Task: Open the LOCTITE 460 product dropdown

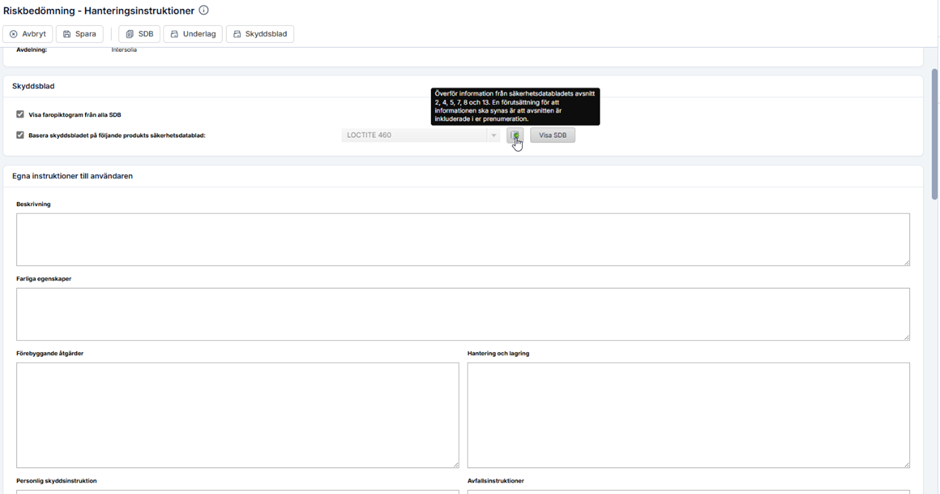Action: click(x=421, y=135)
